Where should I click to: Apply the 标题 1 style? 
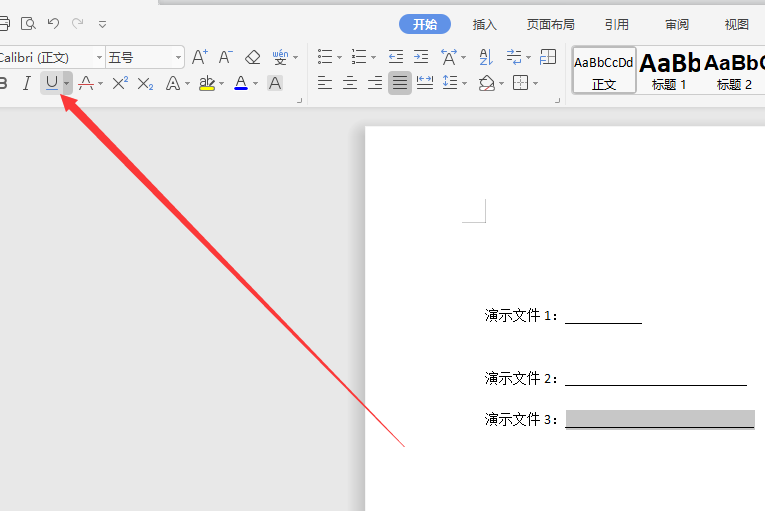(x=669, y=71)
